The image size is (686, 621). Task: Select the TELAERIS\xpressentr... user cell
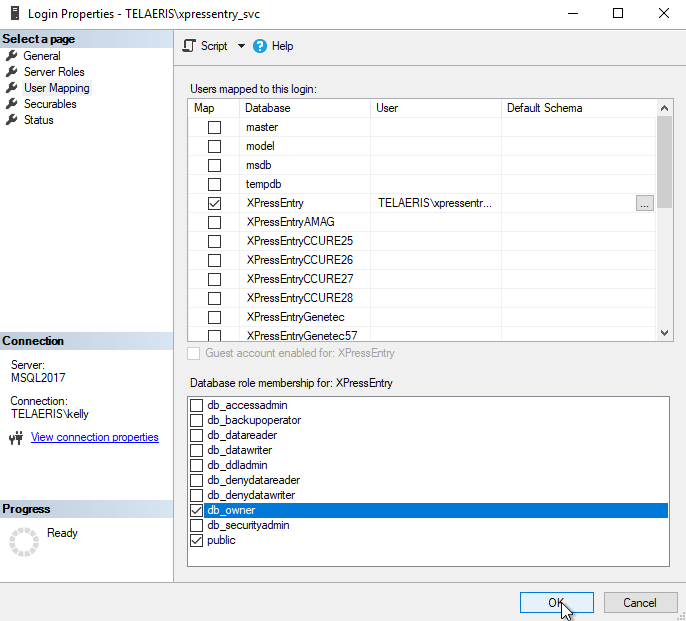(x=436, y=203)
